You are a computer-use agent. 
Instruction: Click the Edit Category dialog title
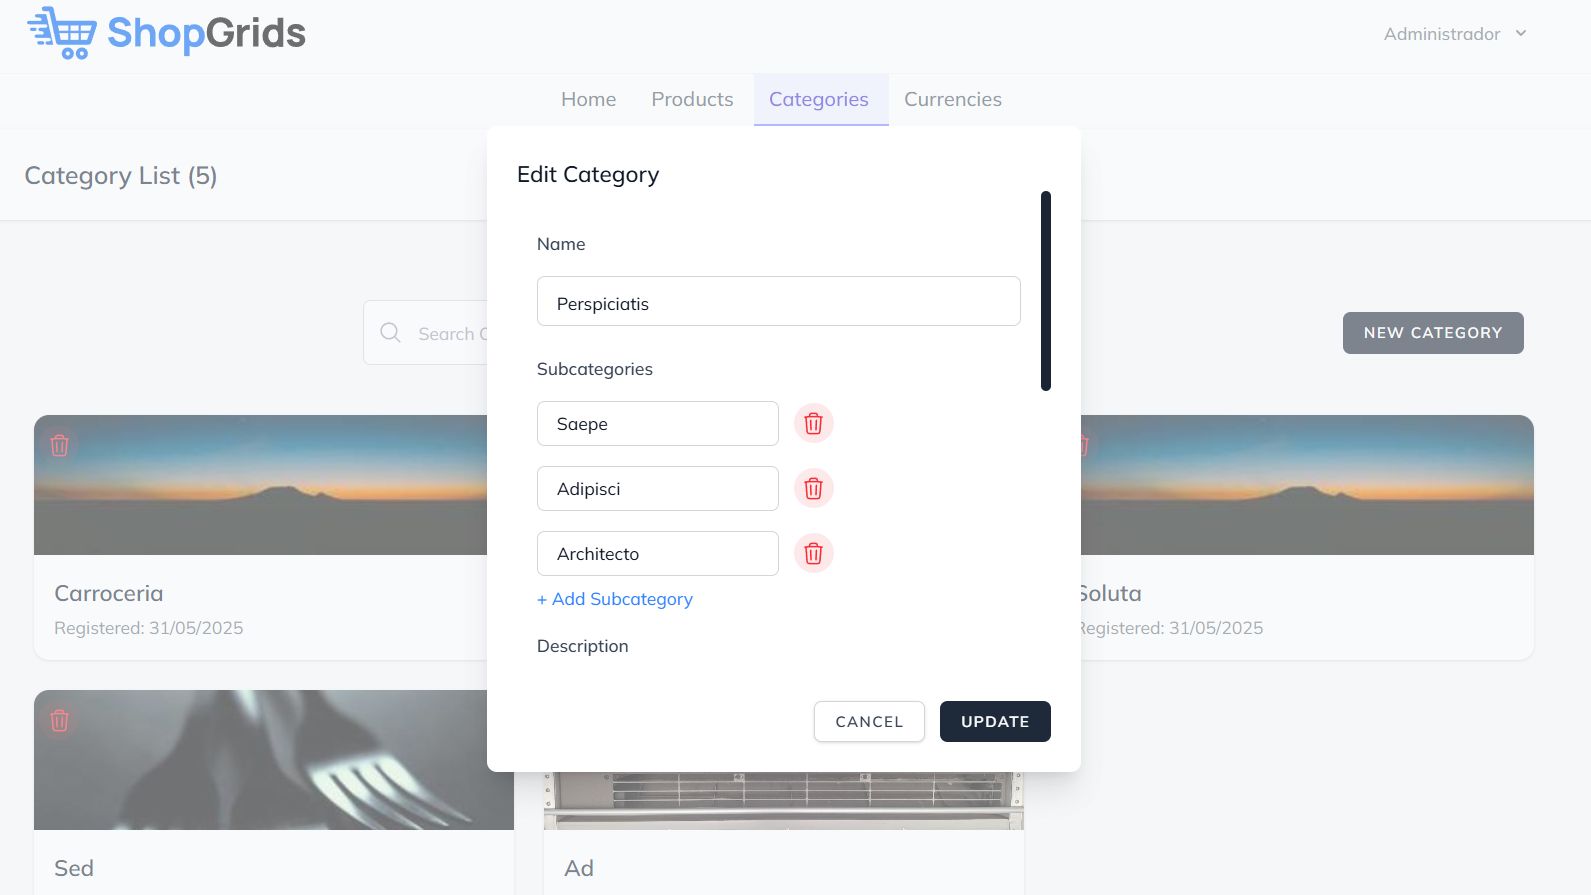[588, 174]
